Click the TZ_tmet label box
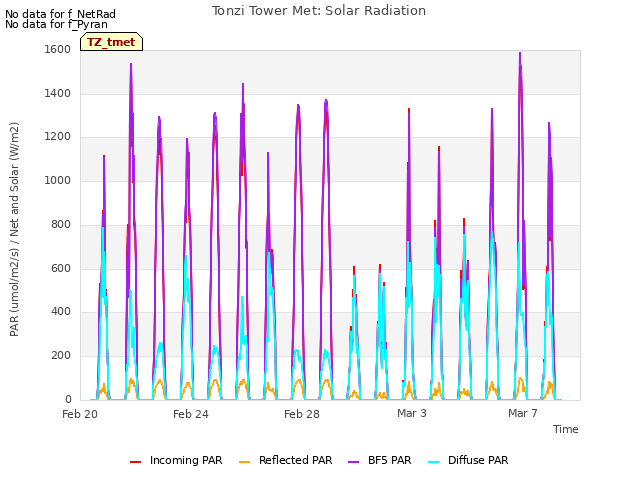The width and height of the screenshot is (640, 480). (111, 42)
